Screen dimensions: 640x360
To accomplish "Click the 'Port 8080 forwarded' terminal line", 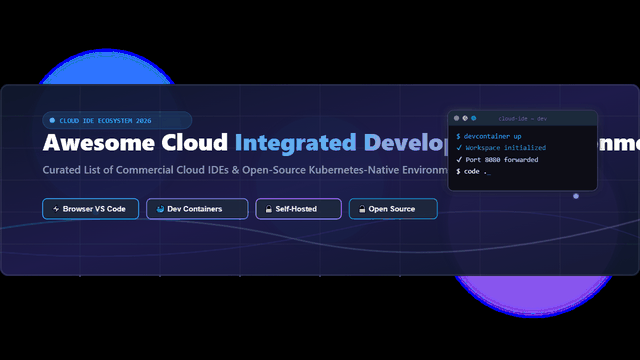I will (x=497, y=160).
